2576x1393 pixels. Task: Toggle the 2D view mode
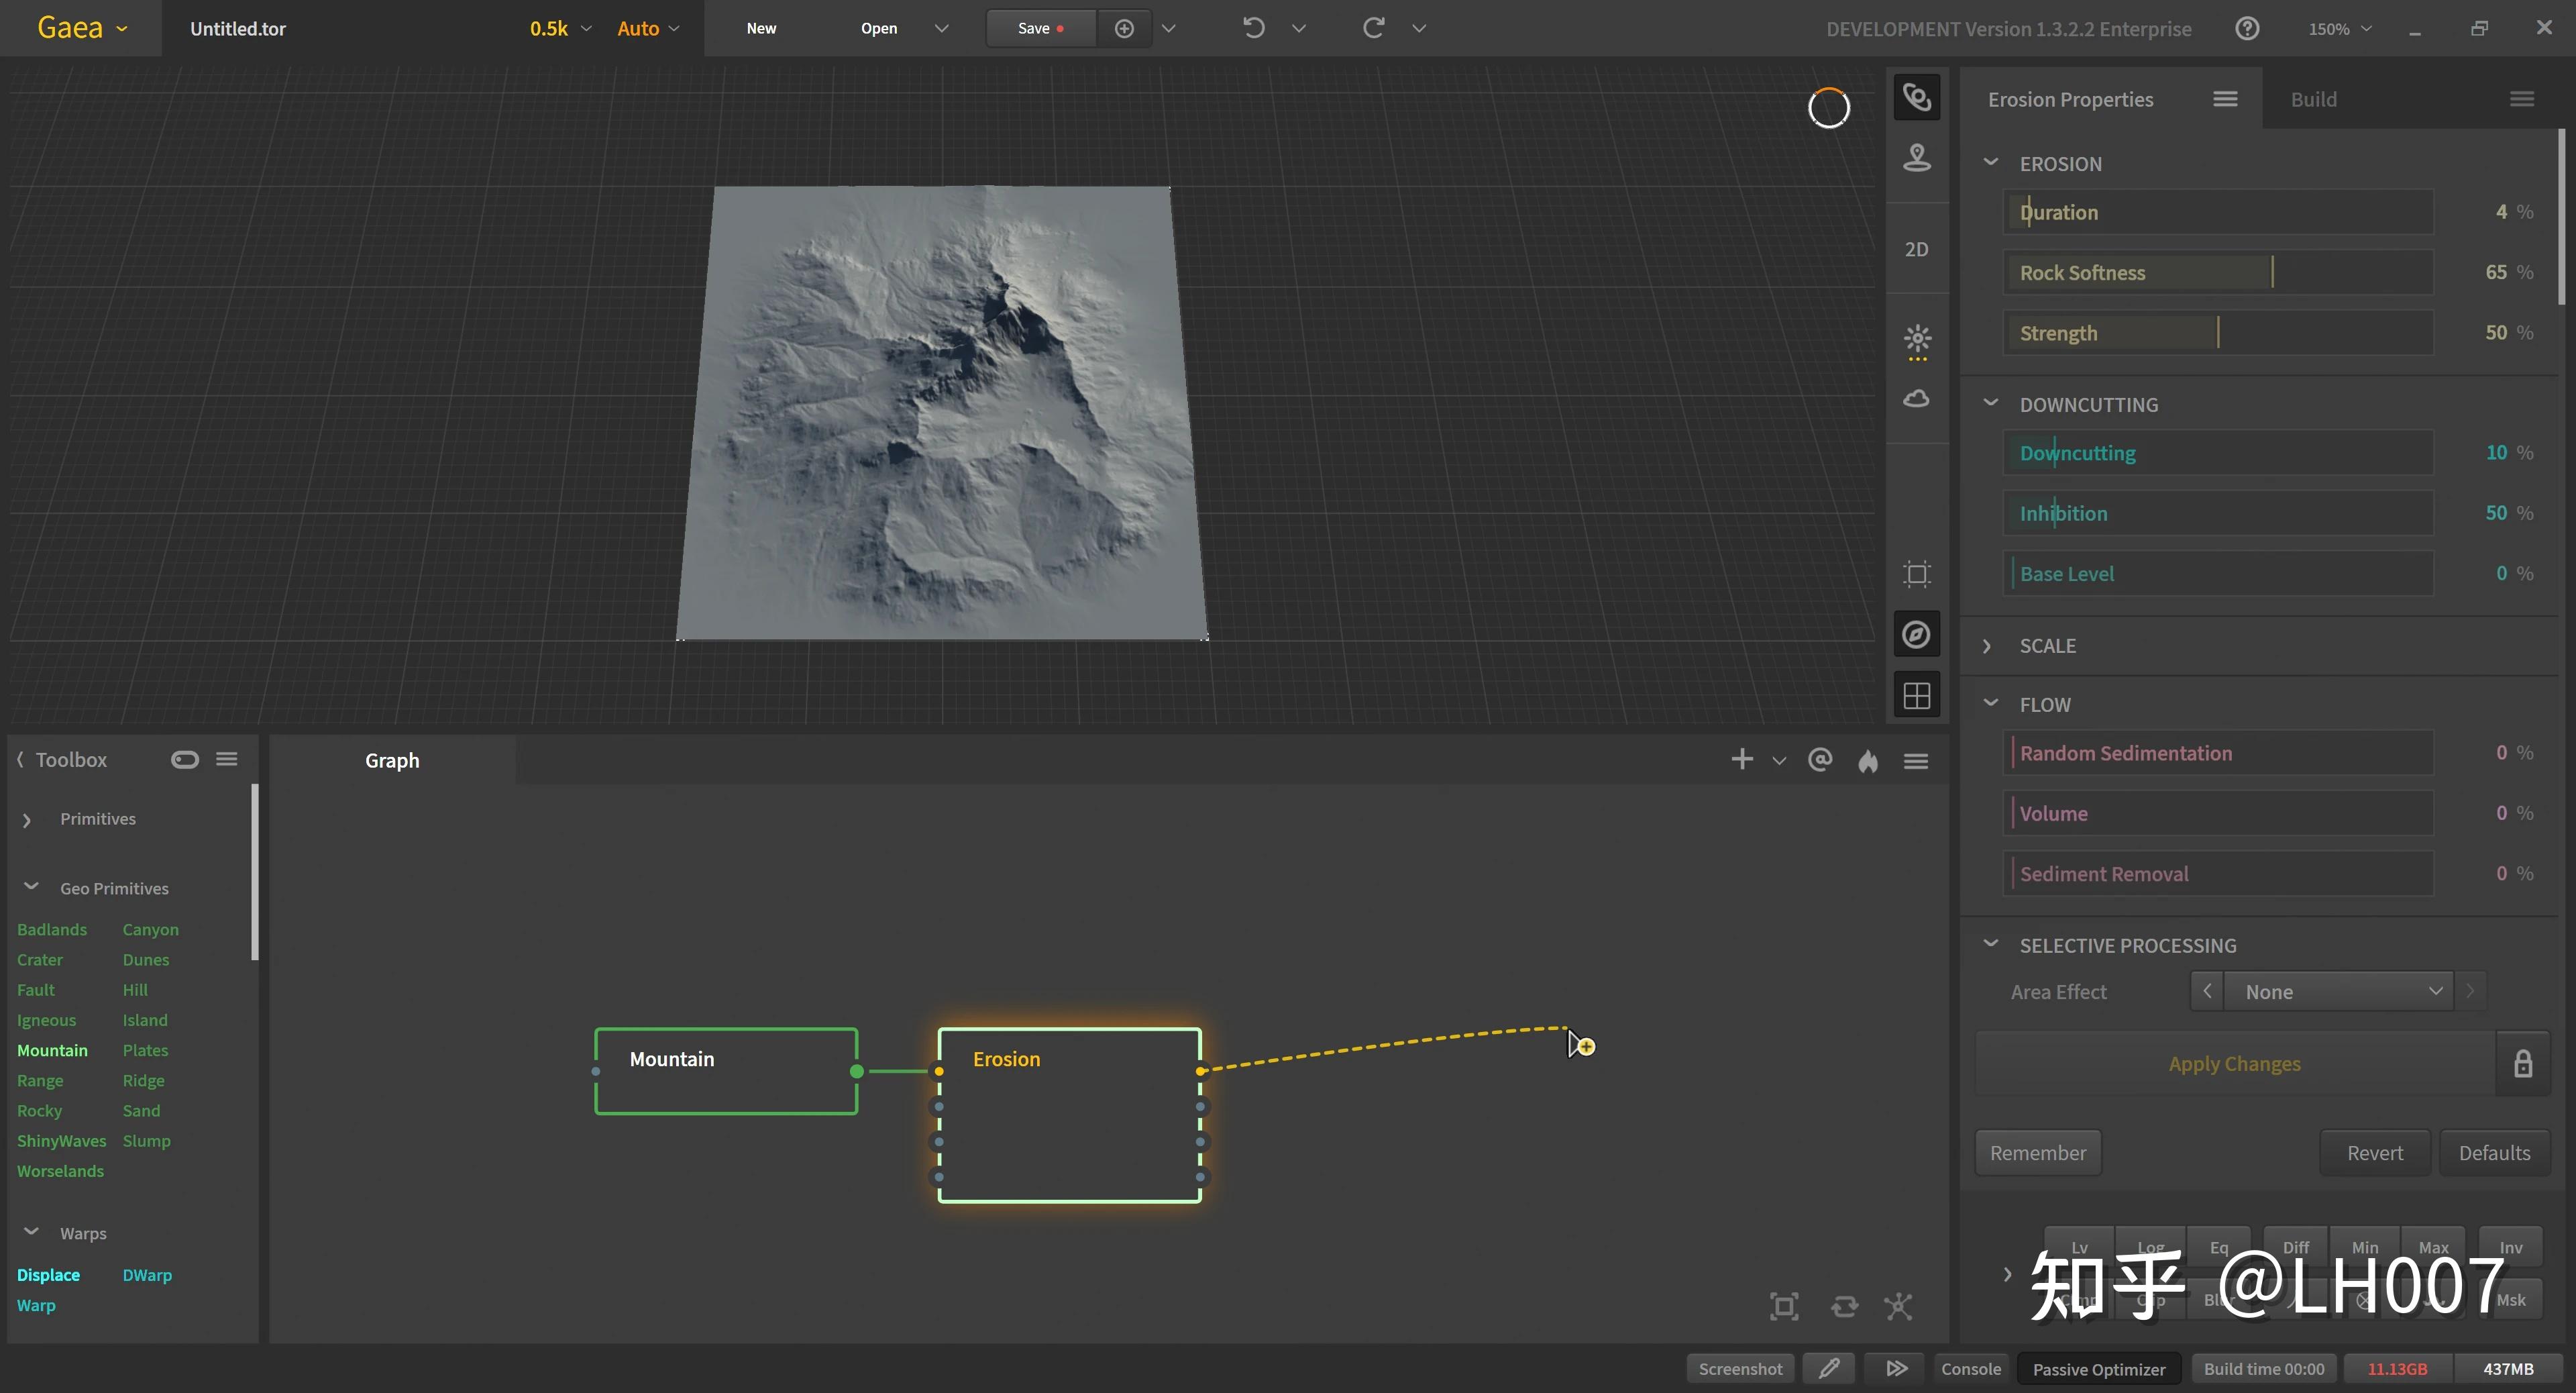coord(1916,249)
